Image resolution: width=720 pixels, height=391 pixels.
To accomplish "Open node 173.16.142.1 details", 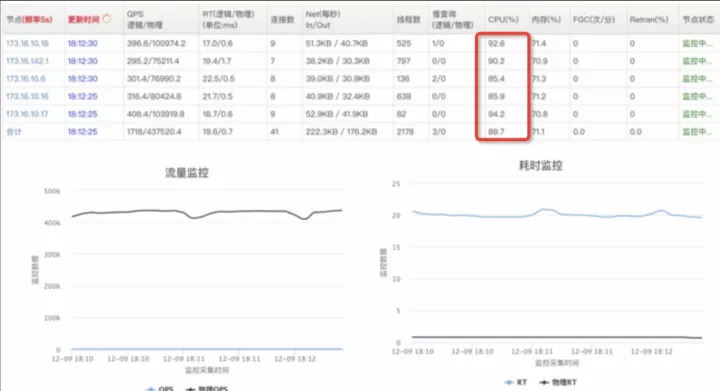I will click(x=27, y=61).
